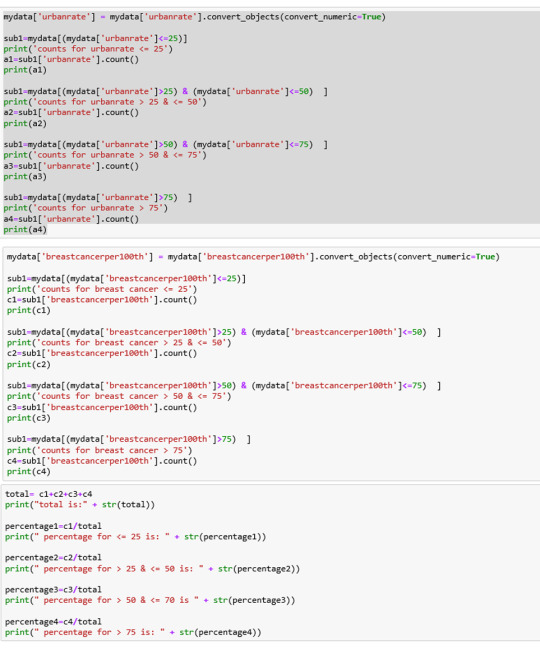Image resolution: width=540 pixels, height=650 pixels.
Task: Click line total= c1+c2+c3+c4
Action: pyautogui.click(x=48, y=494)
